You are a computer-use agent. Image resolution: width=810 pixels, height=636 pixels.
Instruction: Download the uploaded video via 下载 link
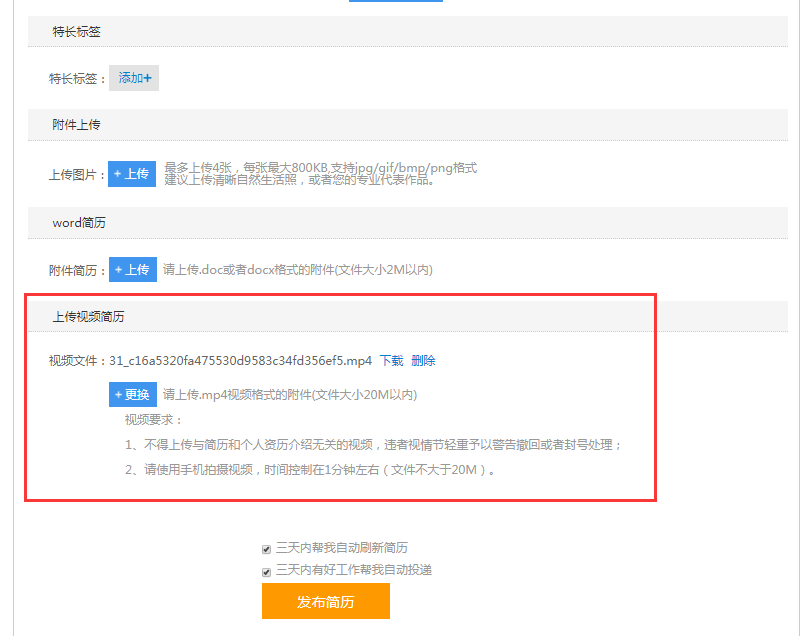(391, 361)
